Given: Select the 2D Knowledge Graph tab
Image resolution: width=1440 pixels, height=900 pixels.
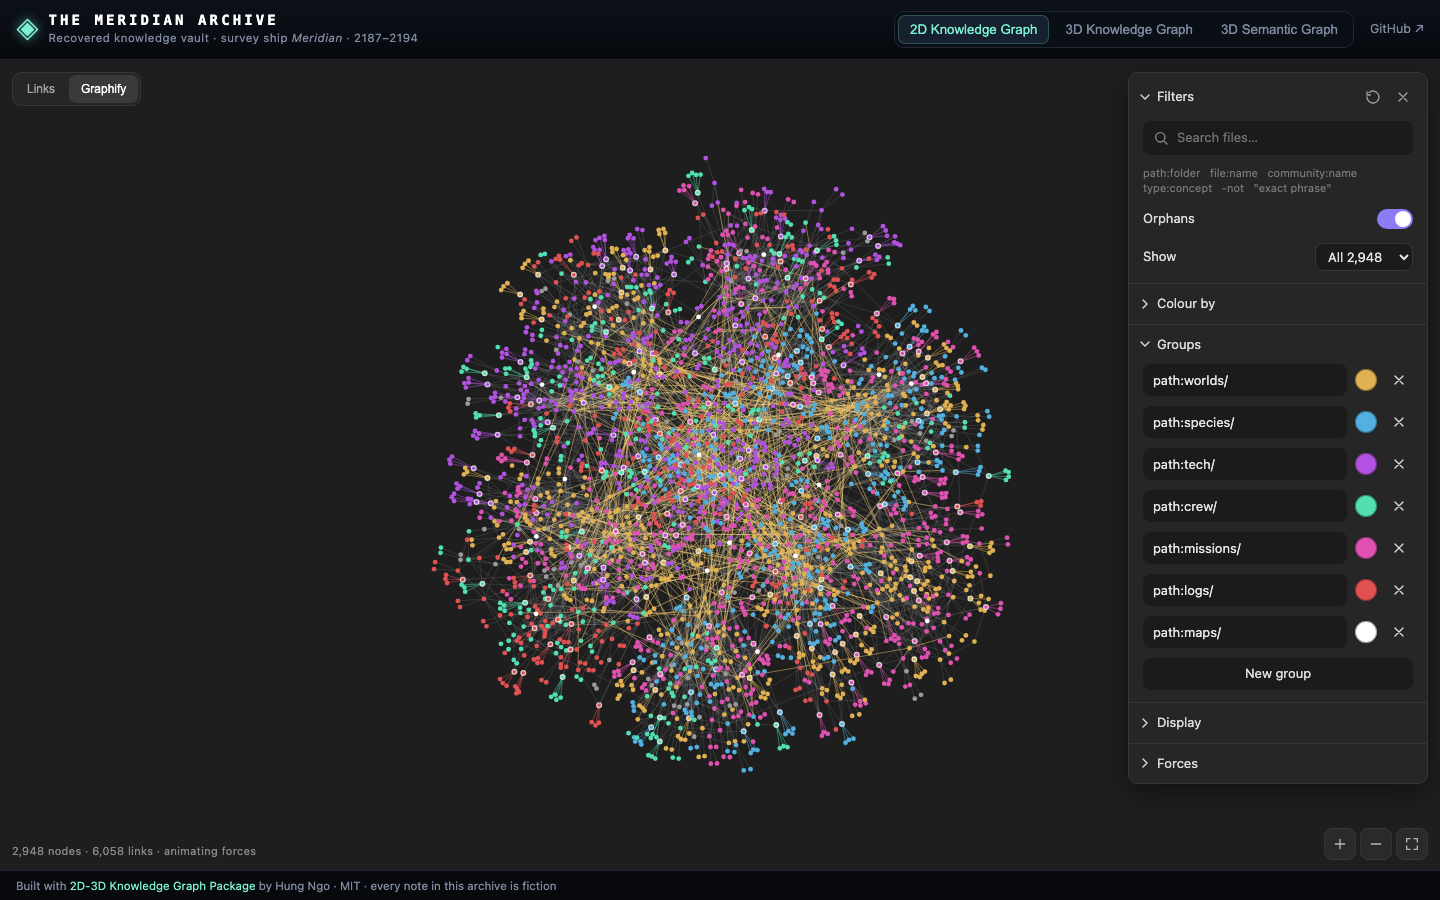Looking at the screenshot, I should tap(973, 30).
